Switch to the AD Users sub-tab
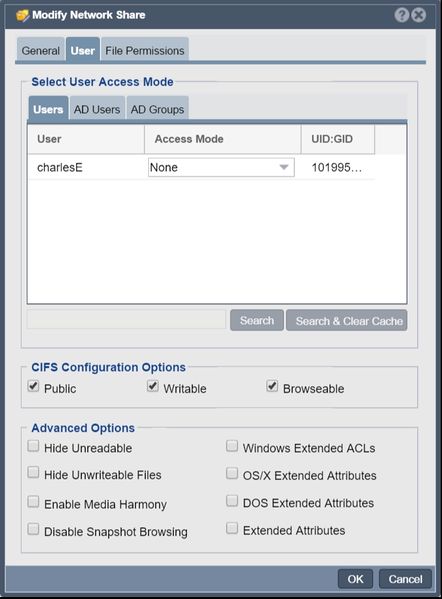This screenshot has height=599, width=442. coord(97,109)
